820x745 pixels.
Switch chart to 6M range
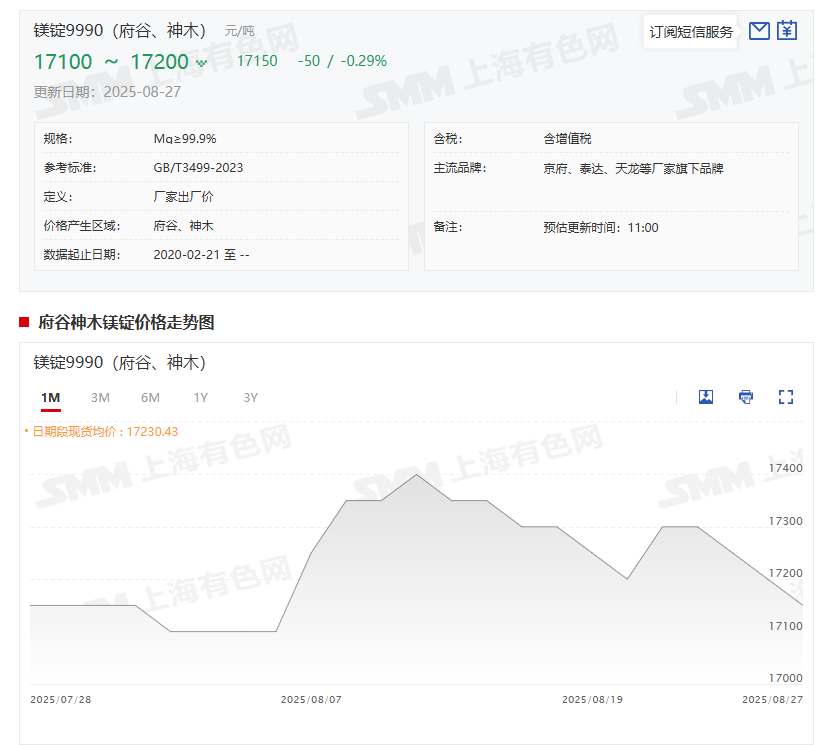point(150,398)
